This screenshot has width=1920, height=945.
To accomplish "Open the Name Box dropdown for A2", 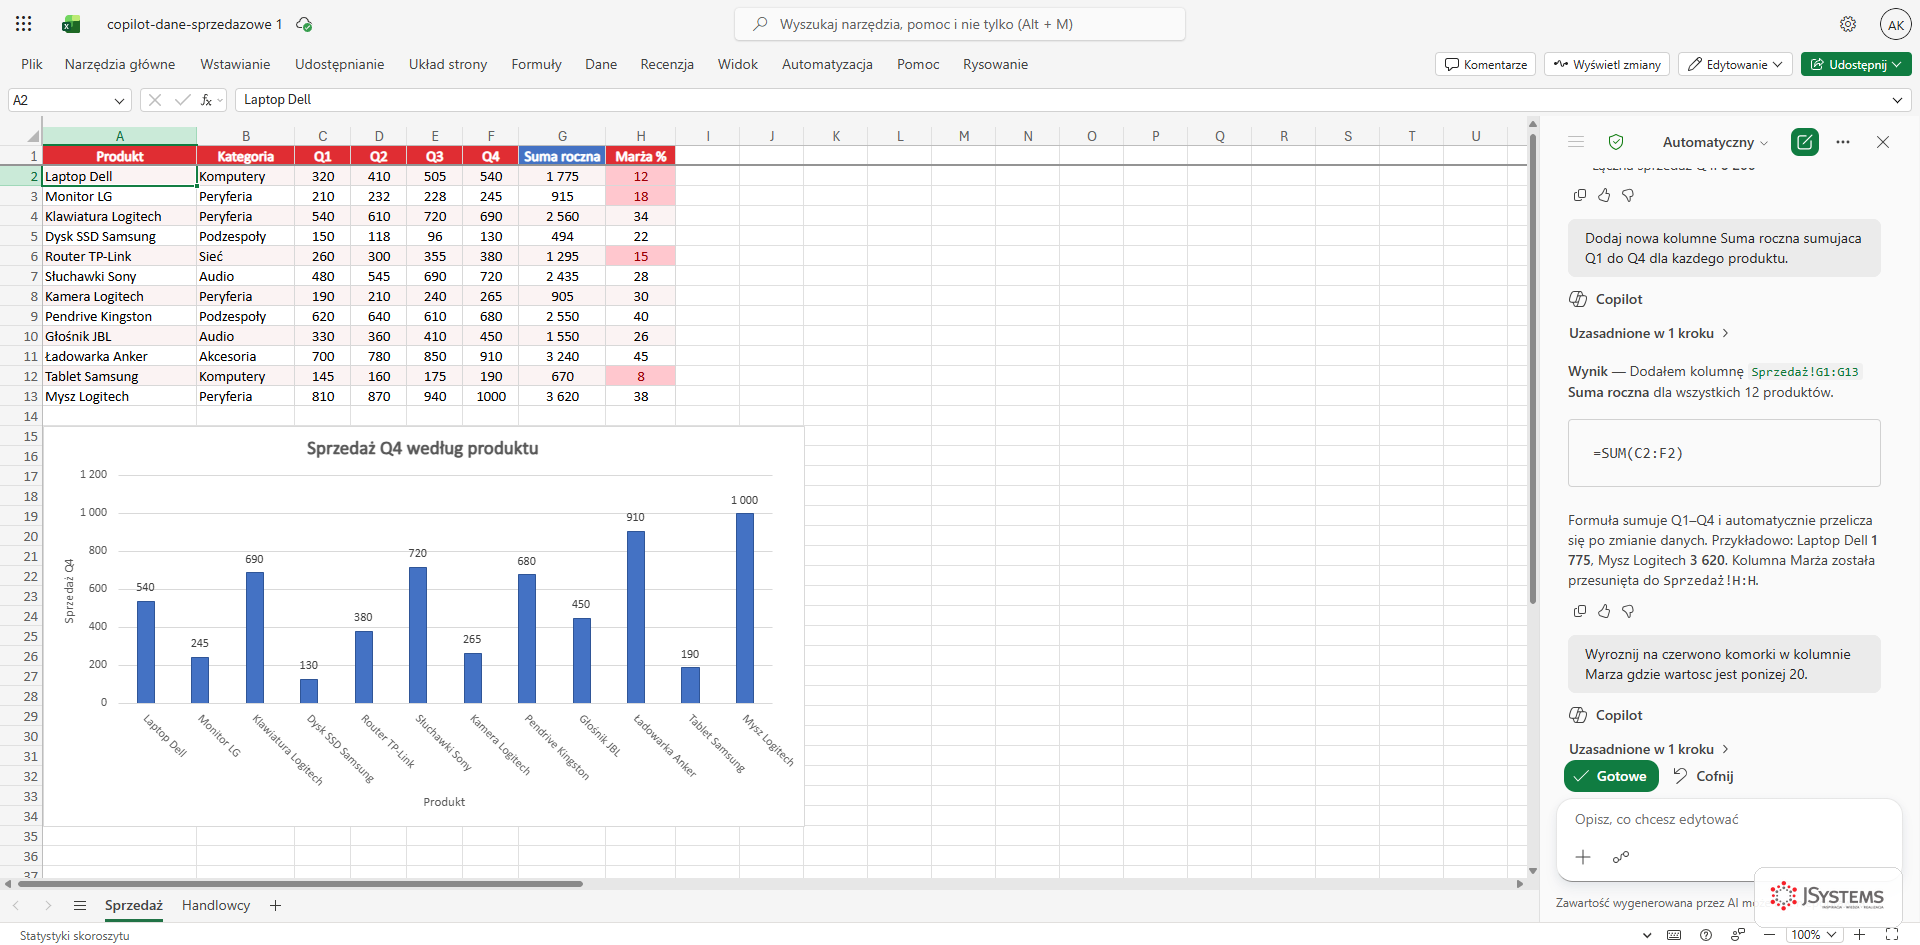I will [x=119, y=100].
